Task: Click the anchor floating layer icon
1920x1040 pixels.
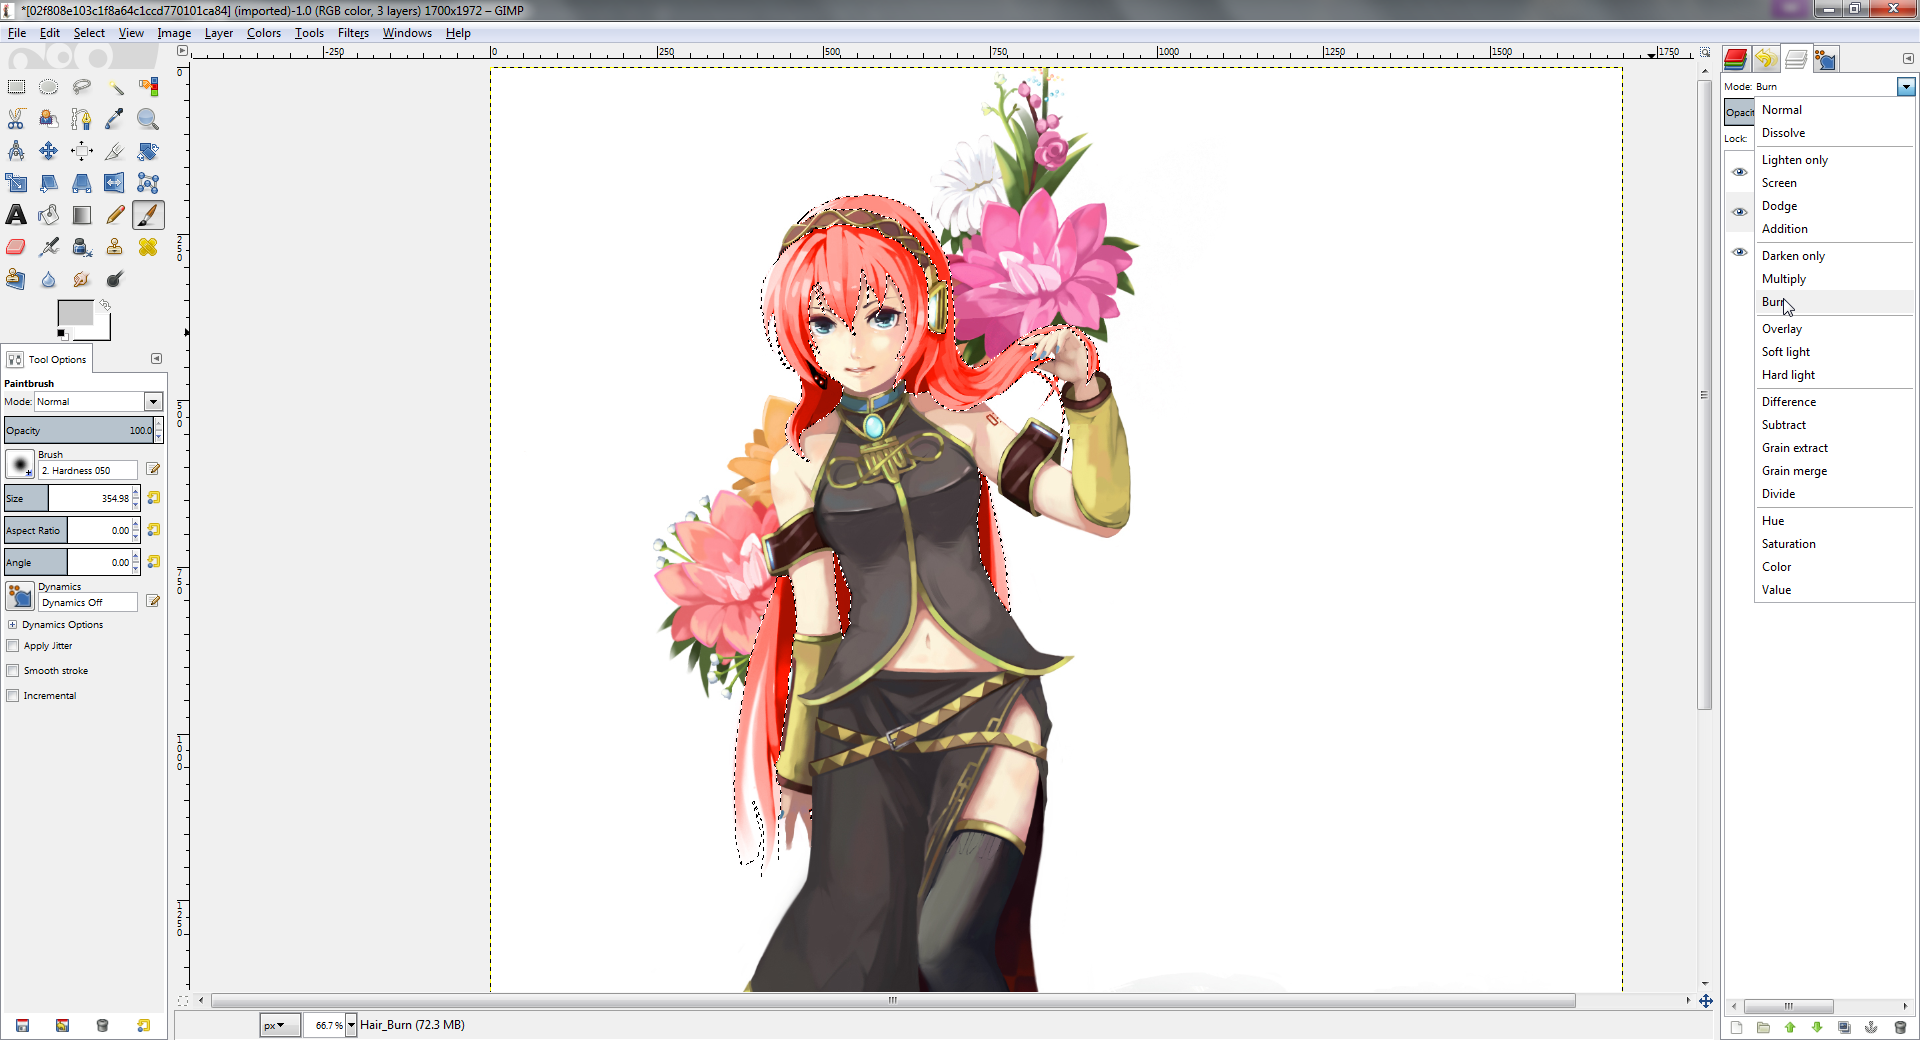Action: click(x=1871, y=1027)
